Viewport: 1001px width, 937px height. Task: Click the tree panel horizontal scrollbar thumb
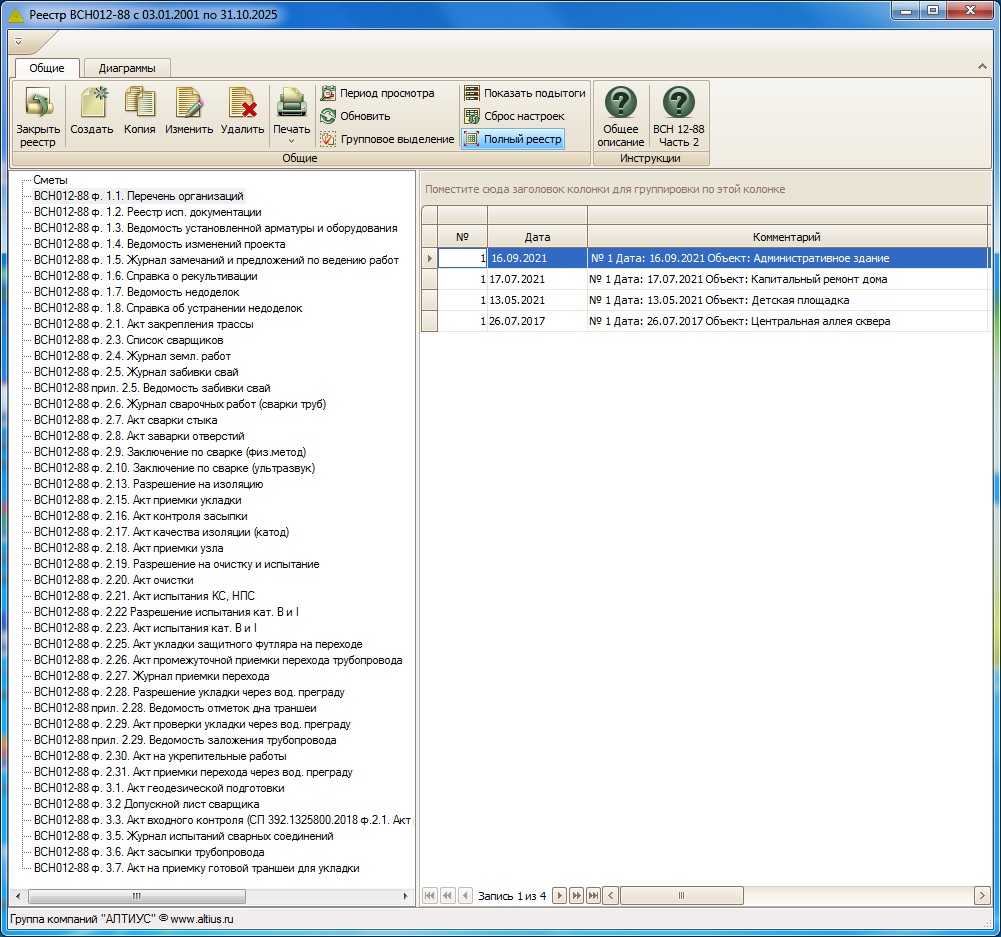point(137,896)
